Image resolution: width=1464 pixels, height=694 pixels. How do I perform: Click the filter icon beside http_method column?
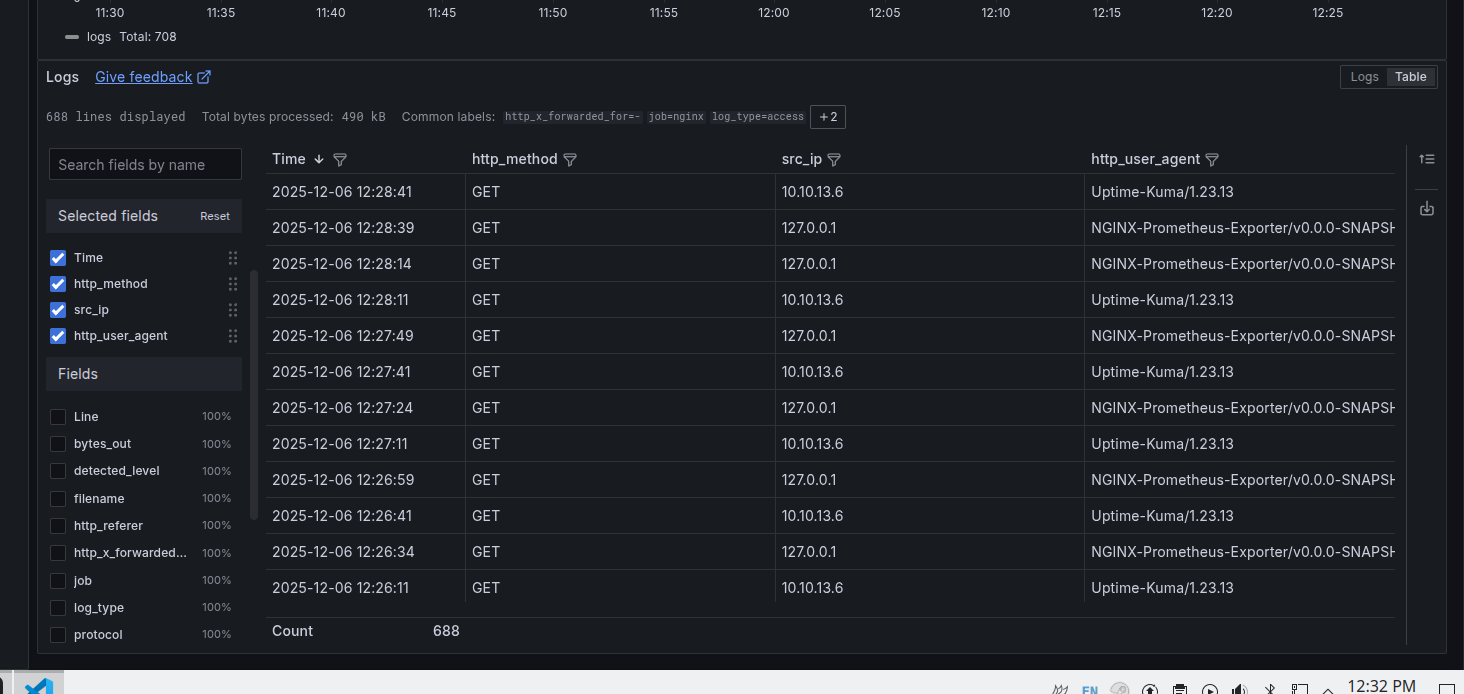(570, 160)
